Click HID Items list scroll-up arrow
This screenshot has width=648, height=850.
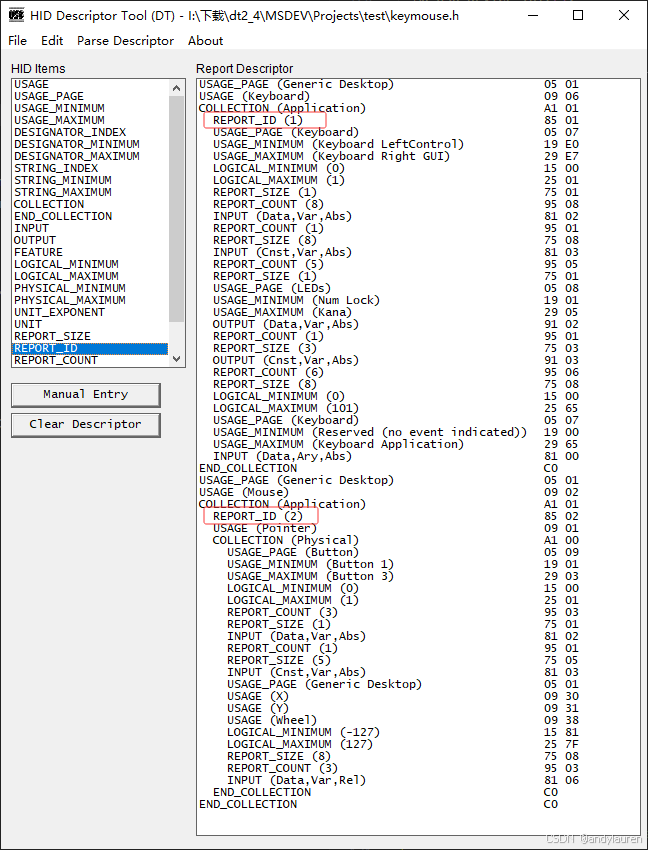point(176,88)
